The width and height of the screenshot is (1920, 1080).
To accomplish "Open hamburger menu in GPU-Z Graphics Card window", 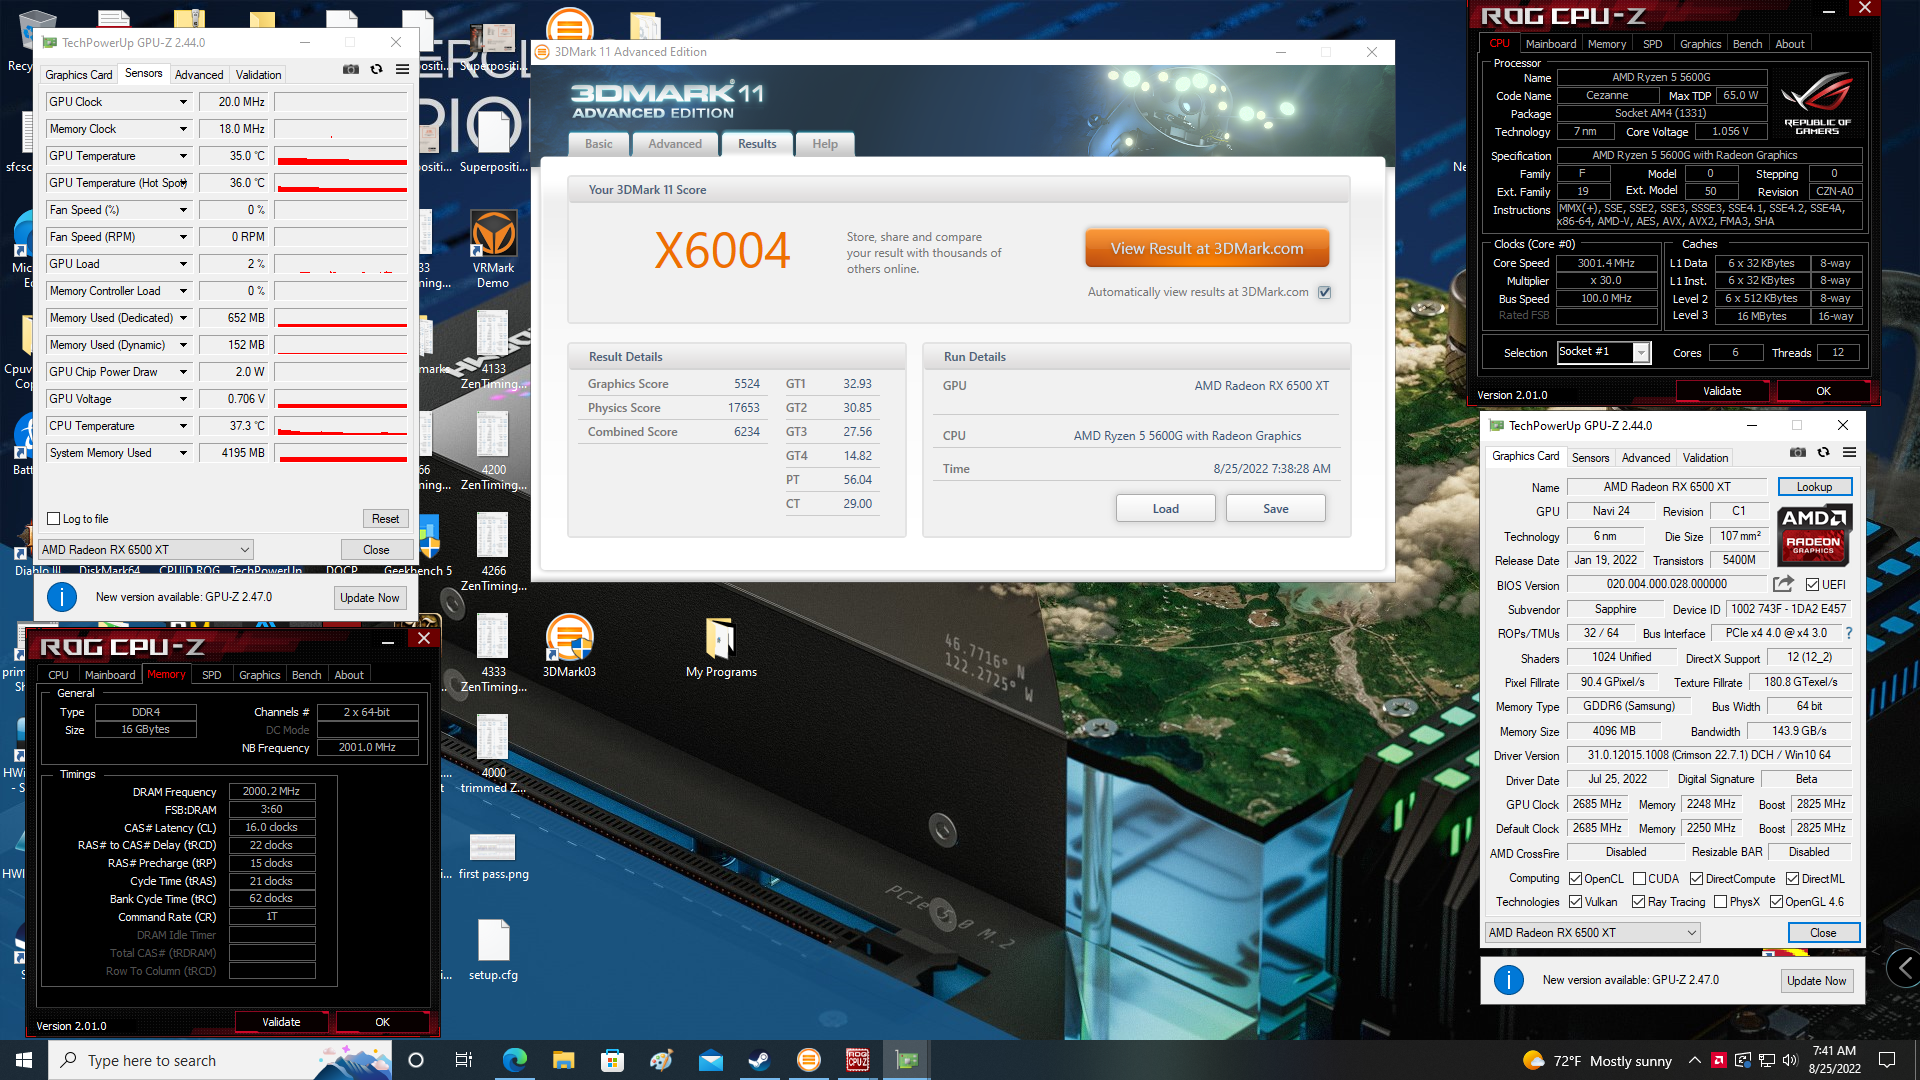I will [x=1849, y=452].
